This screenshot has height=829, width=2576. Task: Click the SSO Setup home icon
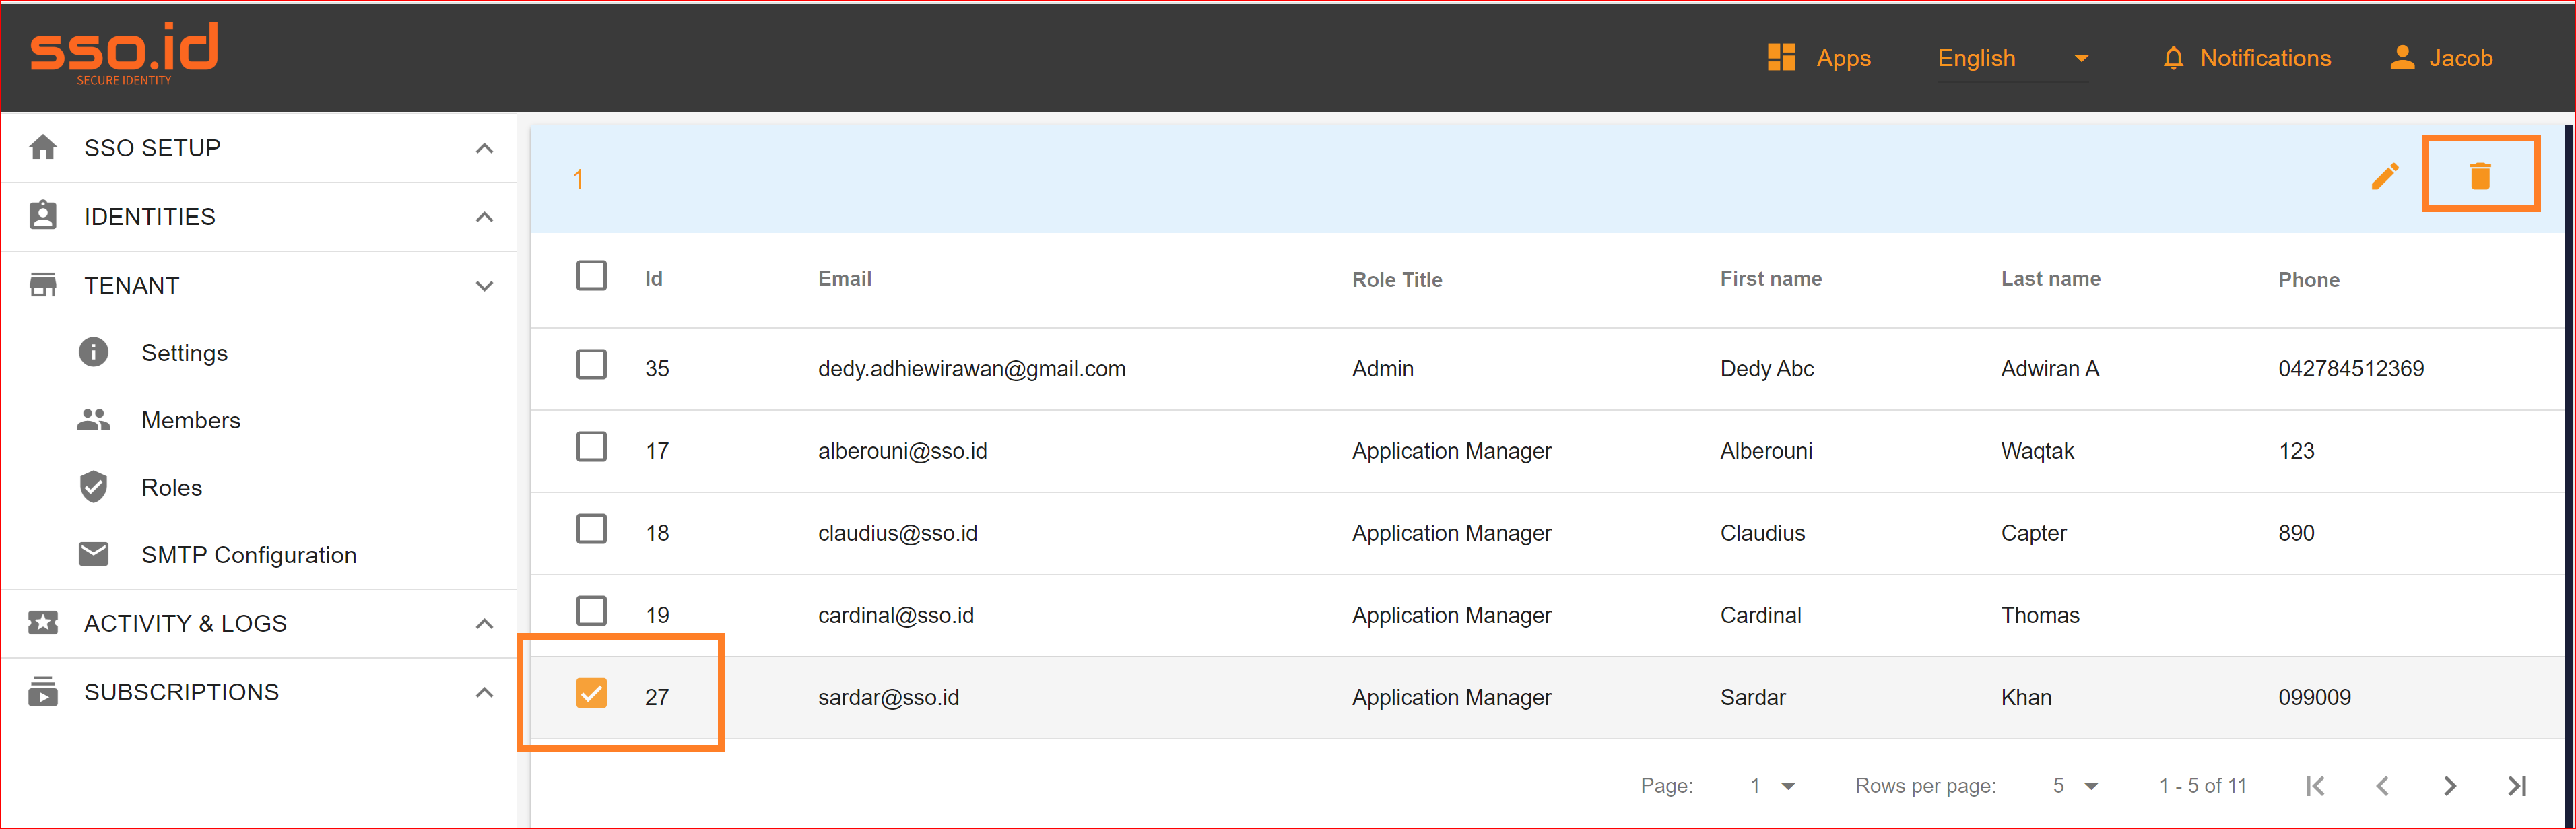coord(43,148)
